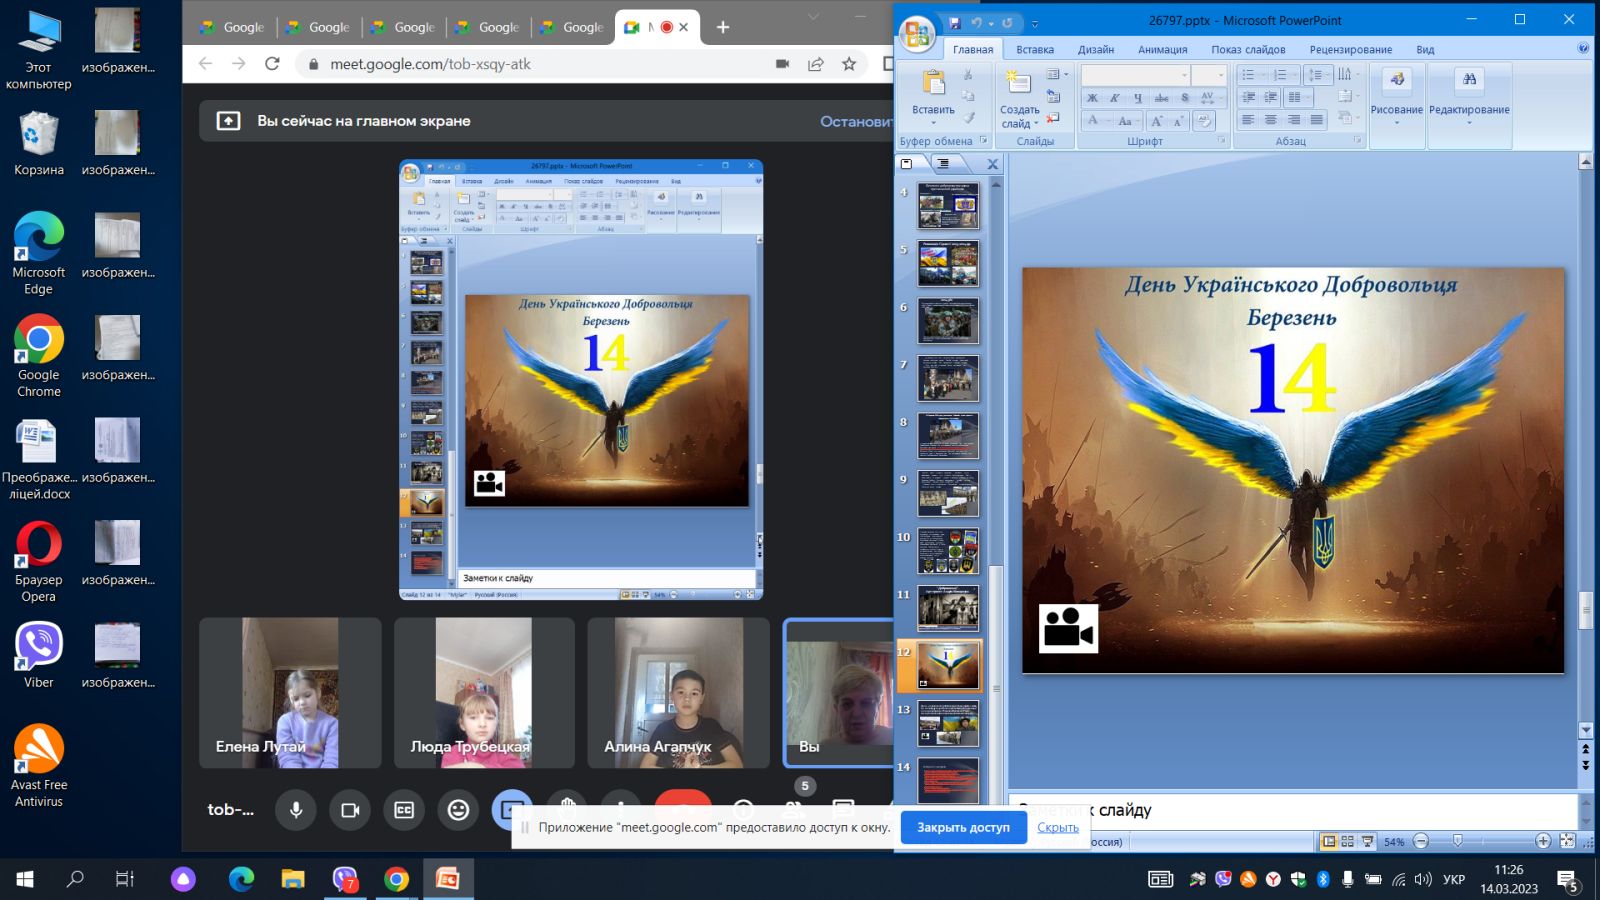
Task: Toggle strikethrough formatting
Action: coord(1161,98)
